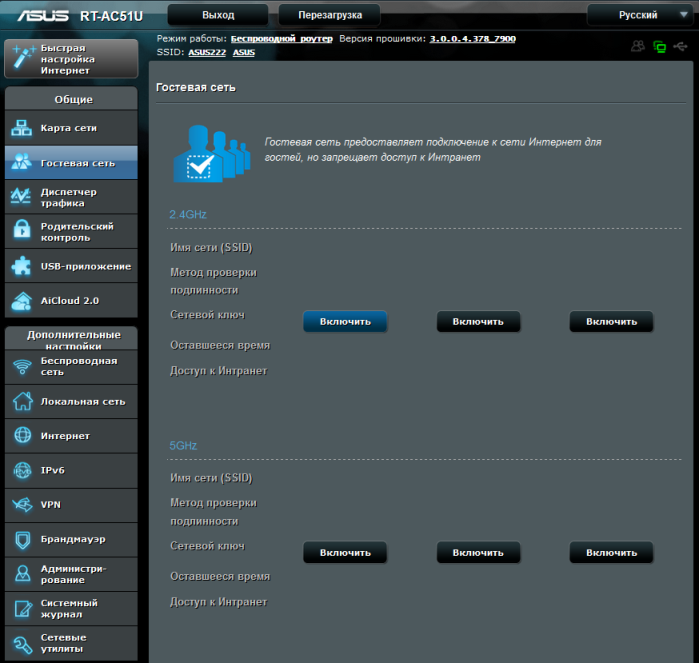The height and width of the screenshot is (663, 699).
Task: Click Быстрая настройка Интернет button
Action: coord(71,58)
